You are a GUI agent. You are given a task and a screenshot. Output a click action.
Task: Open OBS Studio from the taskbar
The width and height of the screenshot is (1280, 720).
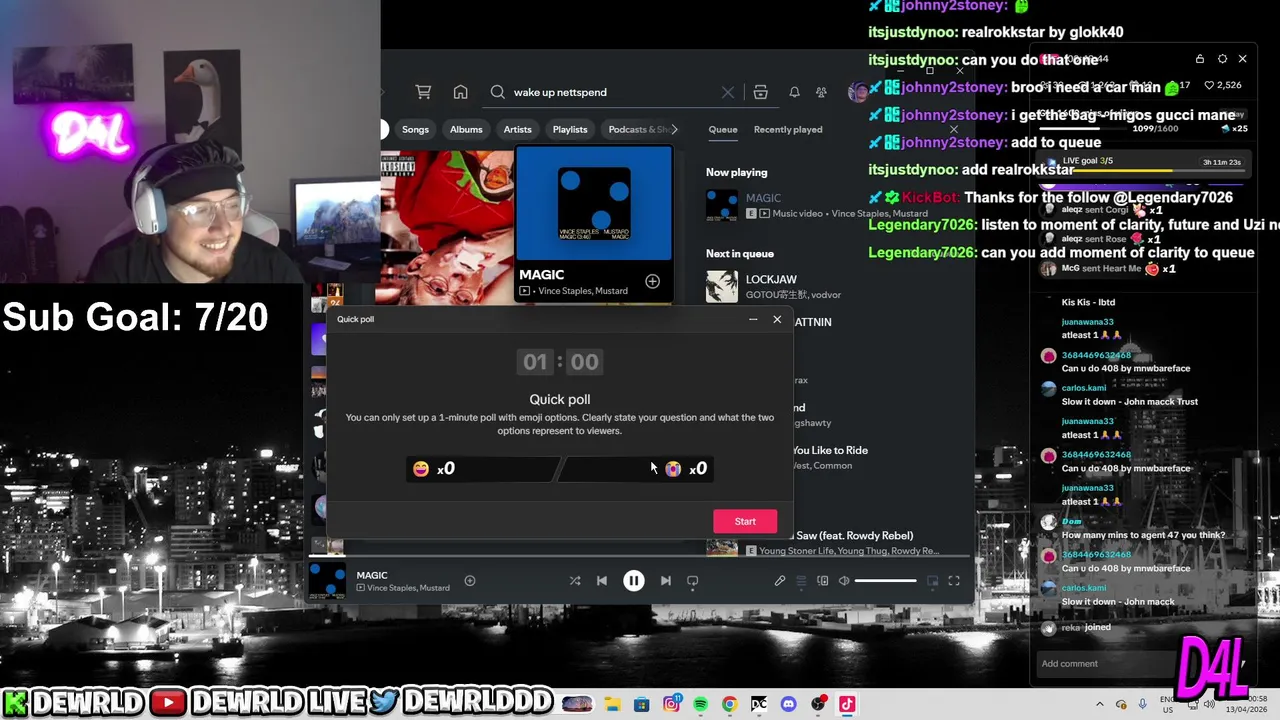(818, 704)
